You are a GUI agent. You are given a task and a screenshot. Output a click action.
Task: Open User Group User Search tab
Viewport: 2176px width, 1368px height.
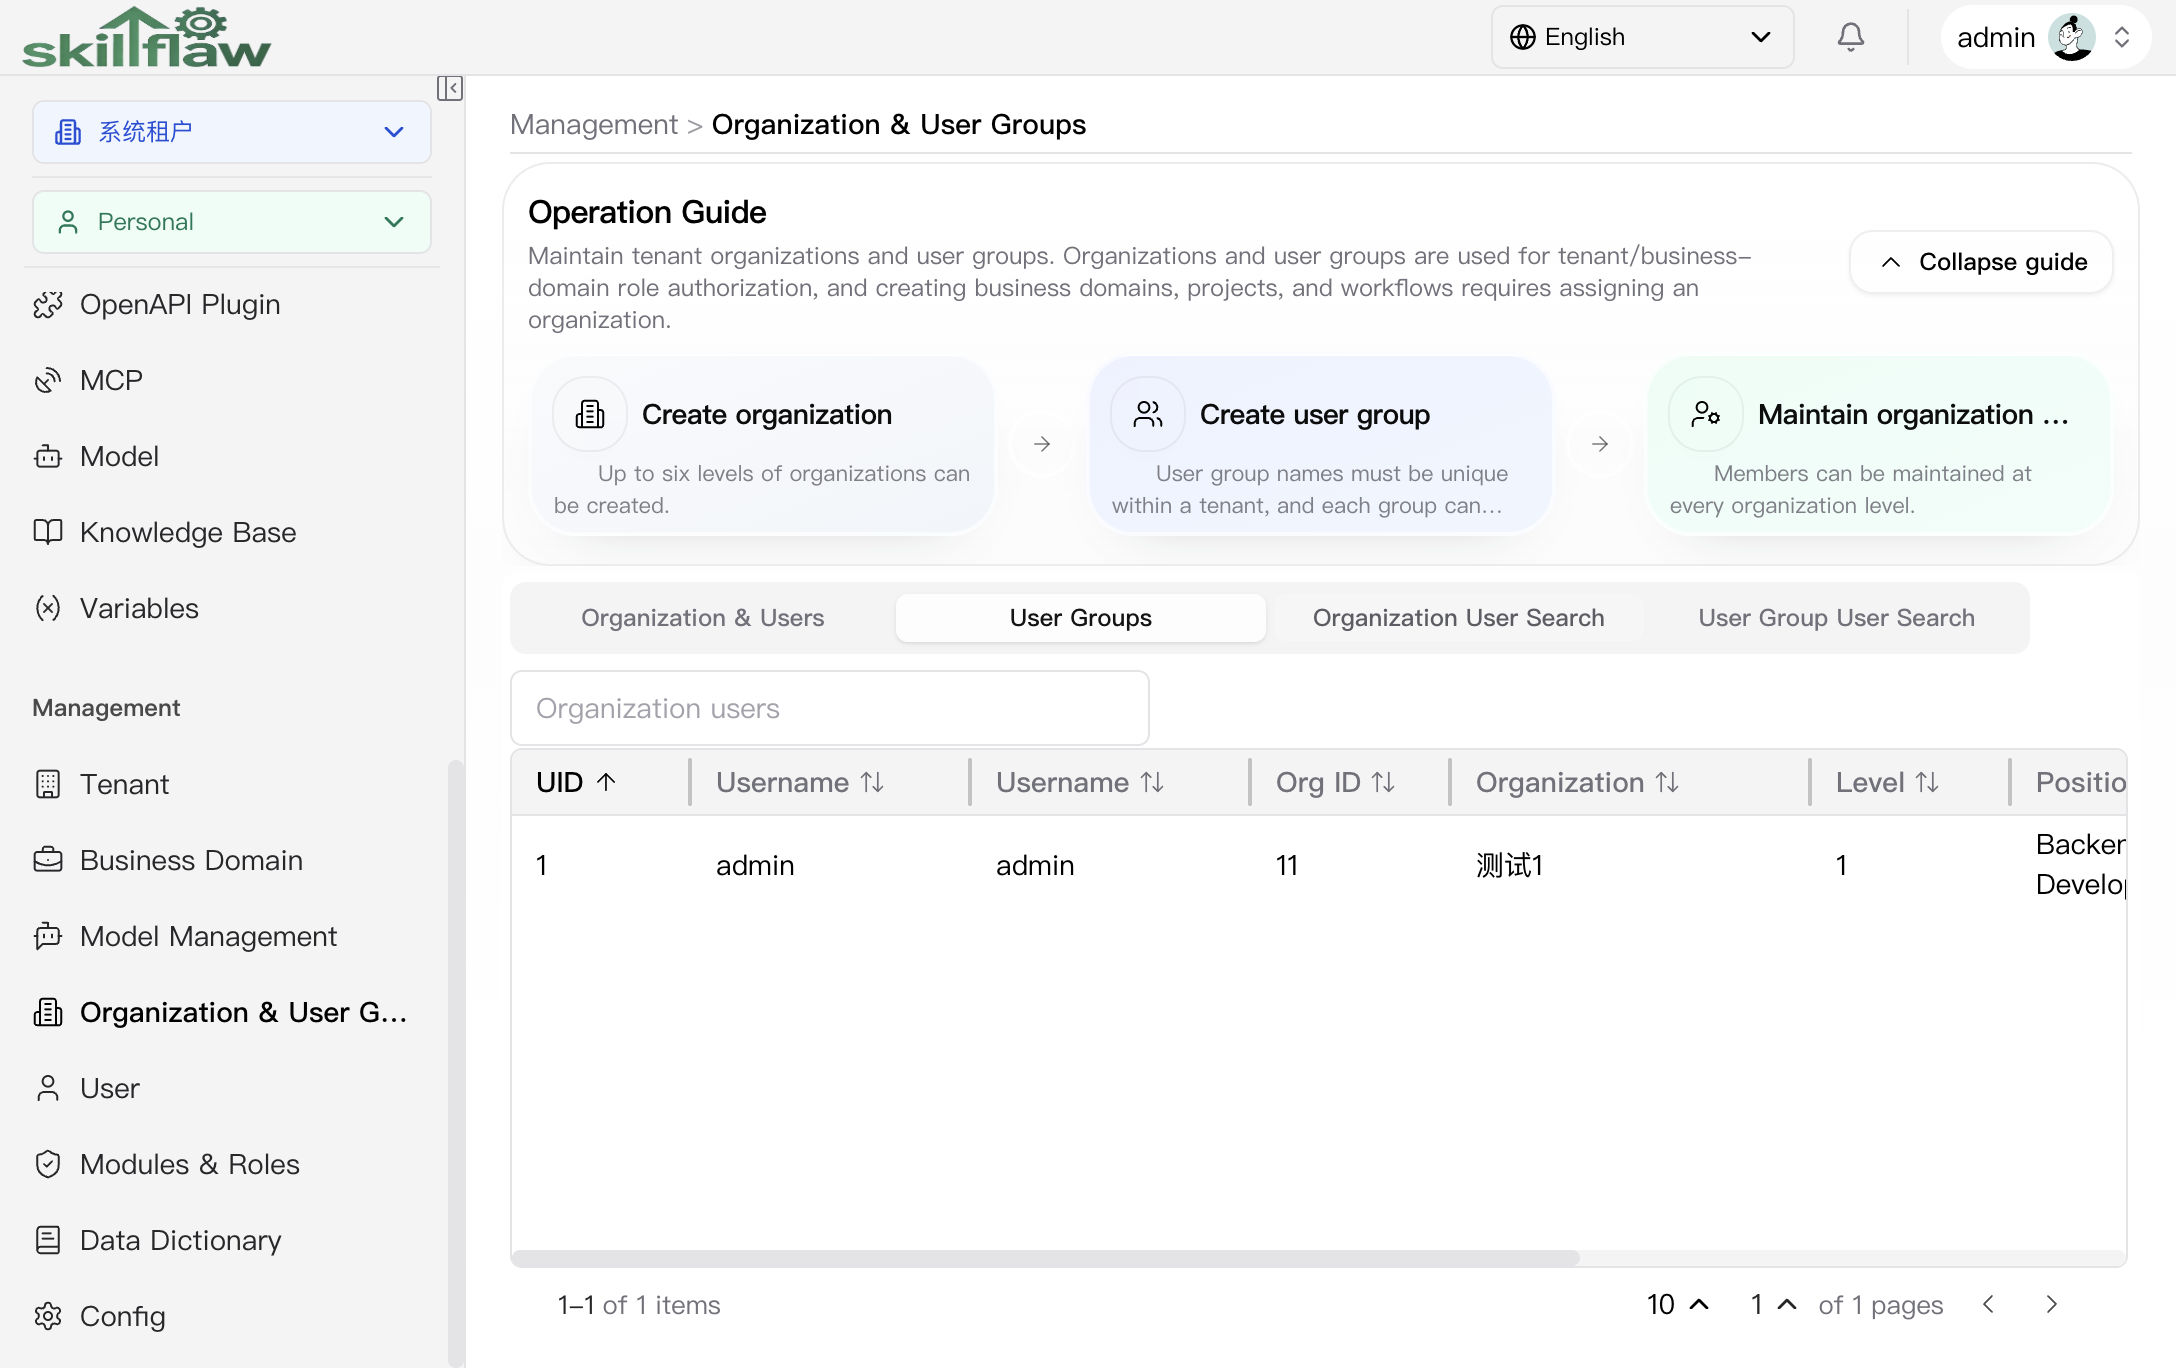click(x=1836, y=618)
